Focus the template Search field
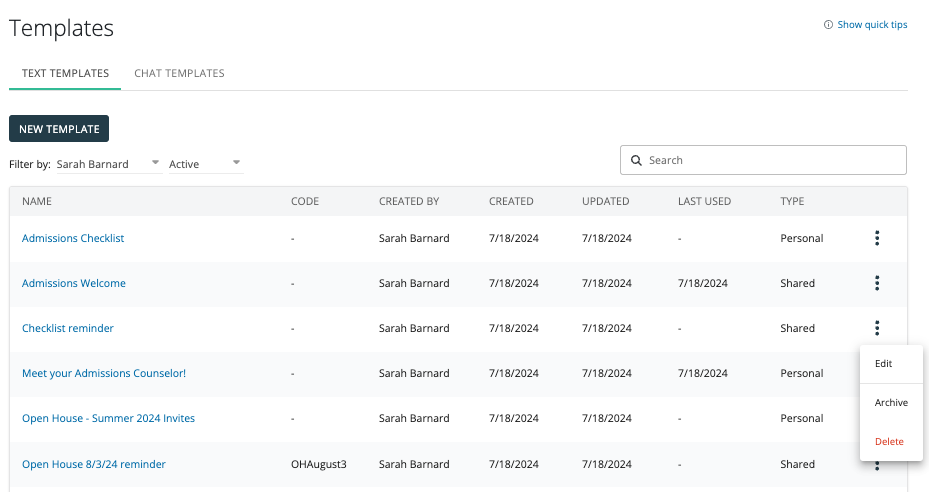 pos(772,160)
